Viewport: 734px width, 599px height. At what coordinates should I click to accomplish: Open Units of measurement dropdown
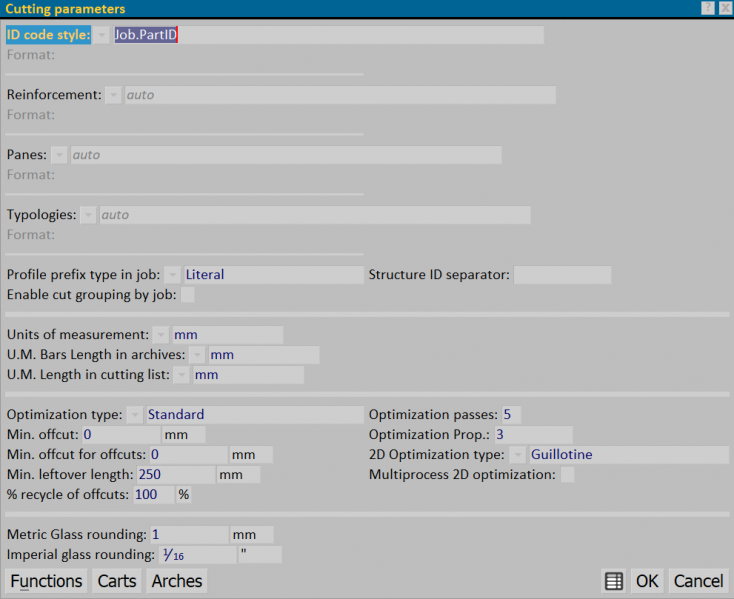point(161,335)
